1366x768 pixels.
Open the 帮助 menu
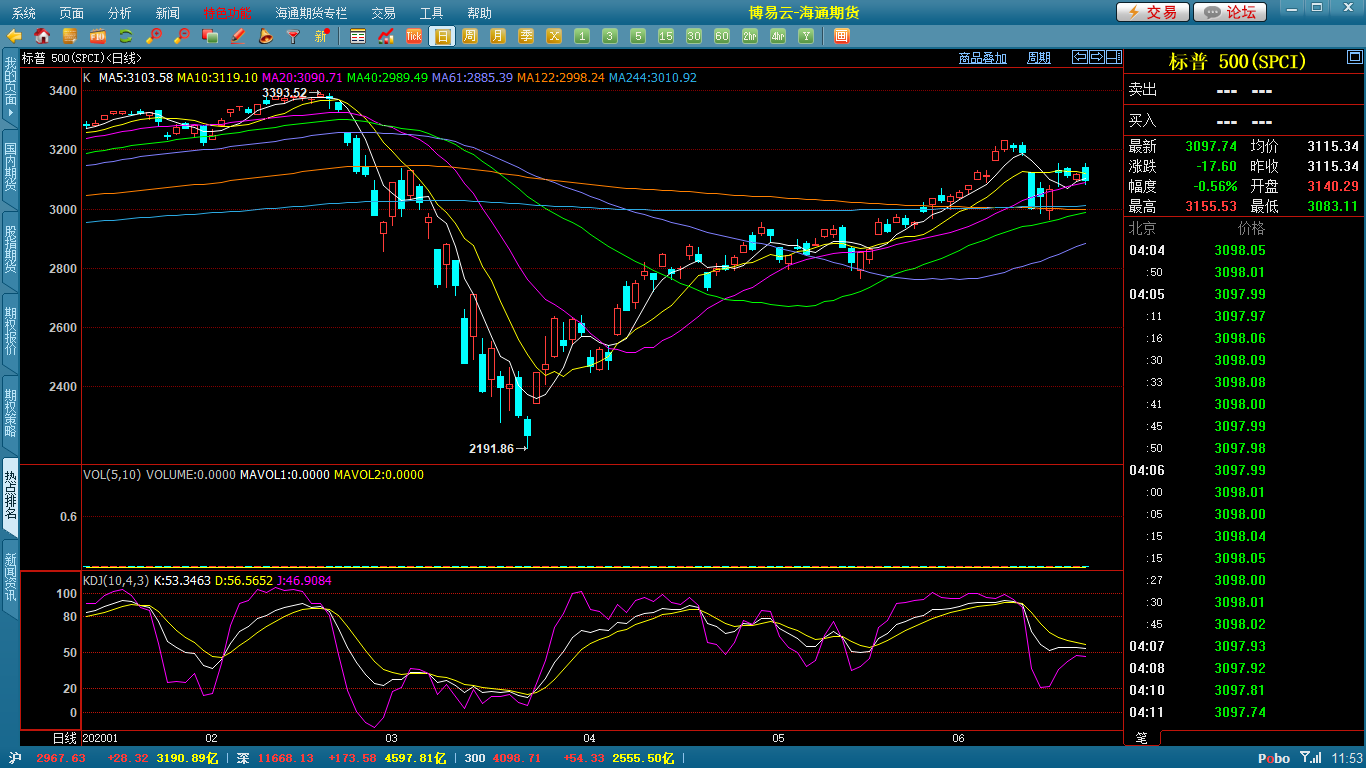(x=480, y=13)
